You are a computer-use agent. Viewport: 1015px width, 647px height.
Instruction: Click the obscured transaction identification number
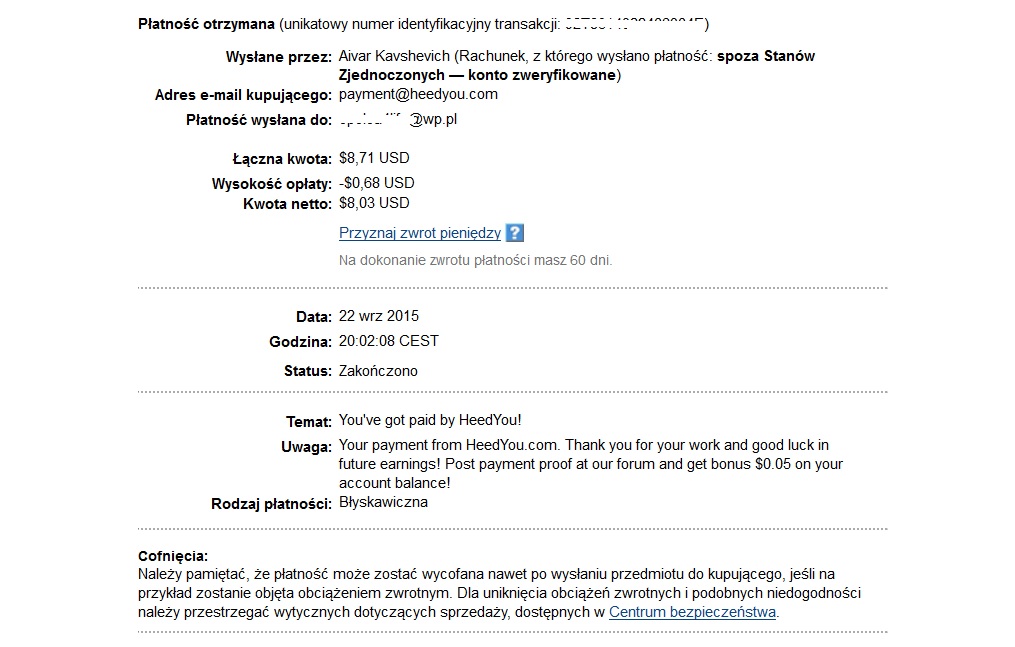point(634,24)
